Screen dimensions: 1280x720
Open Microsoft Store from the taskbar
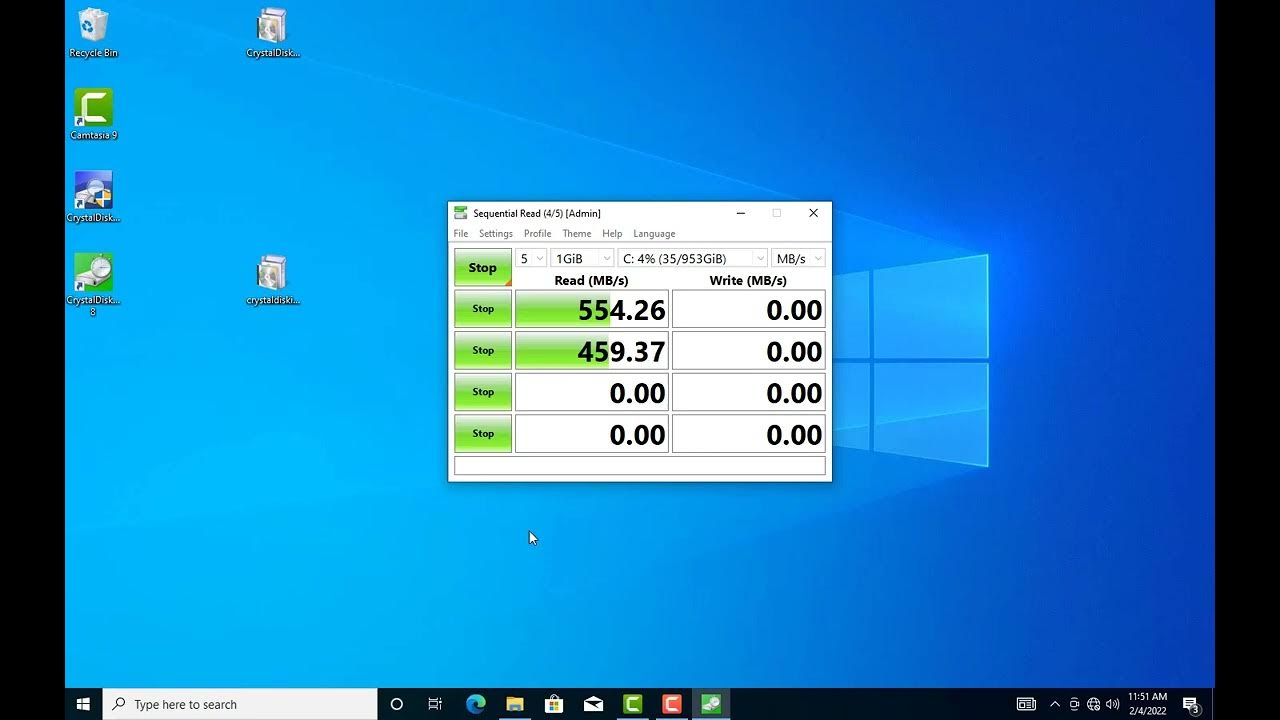[x=553, y=704]
